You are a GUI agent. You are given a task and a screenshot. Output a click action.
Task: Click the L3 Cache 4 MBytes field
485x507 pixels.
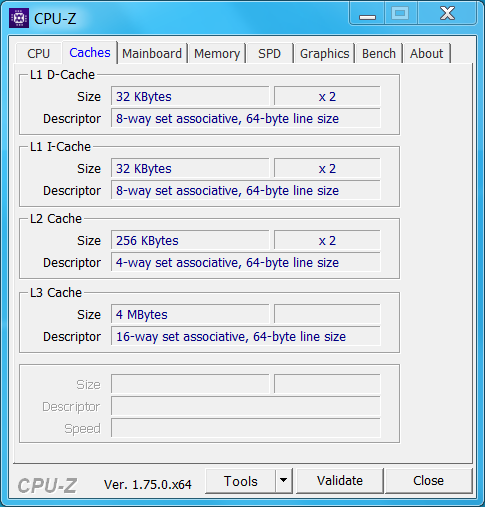click(190, 314)
